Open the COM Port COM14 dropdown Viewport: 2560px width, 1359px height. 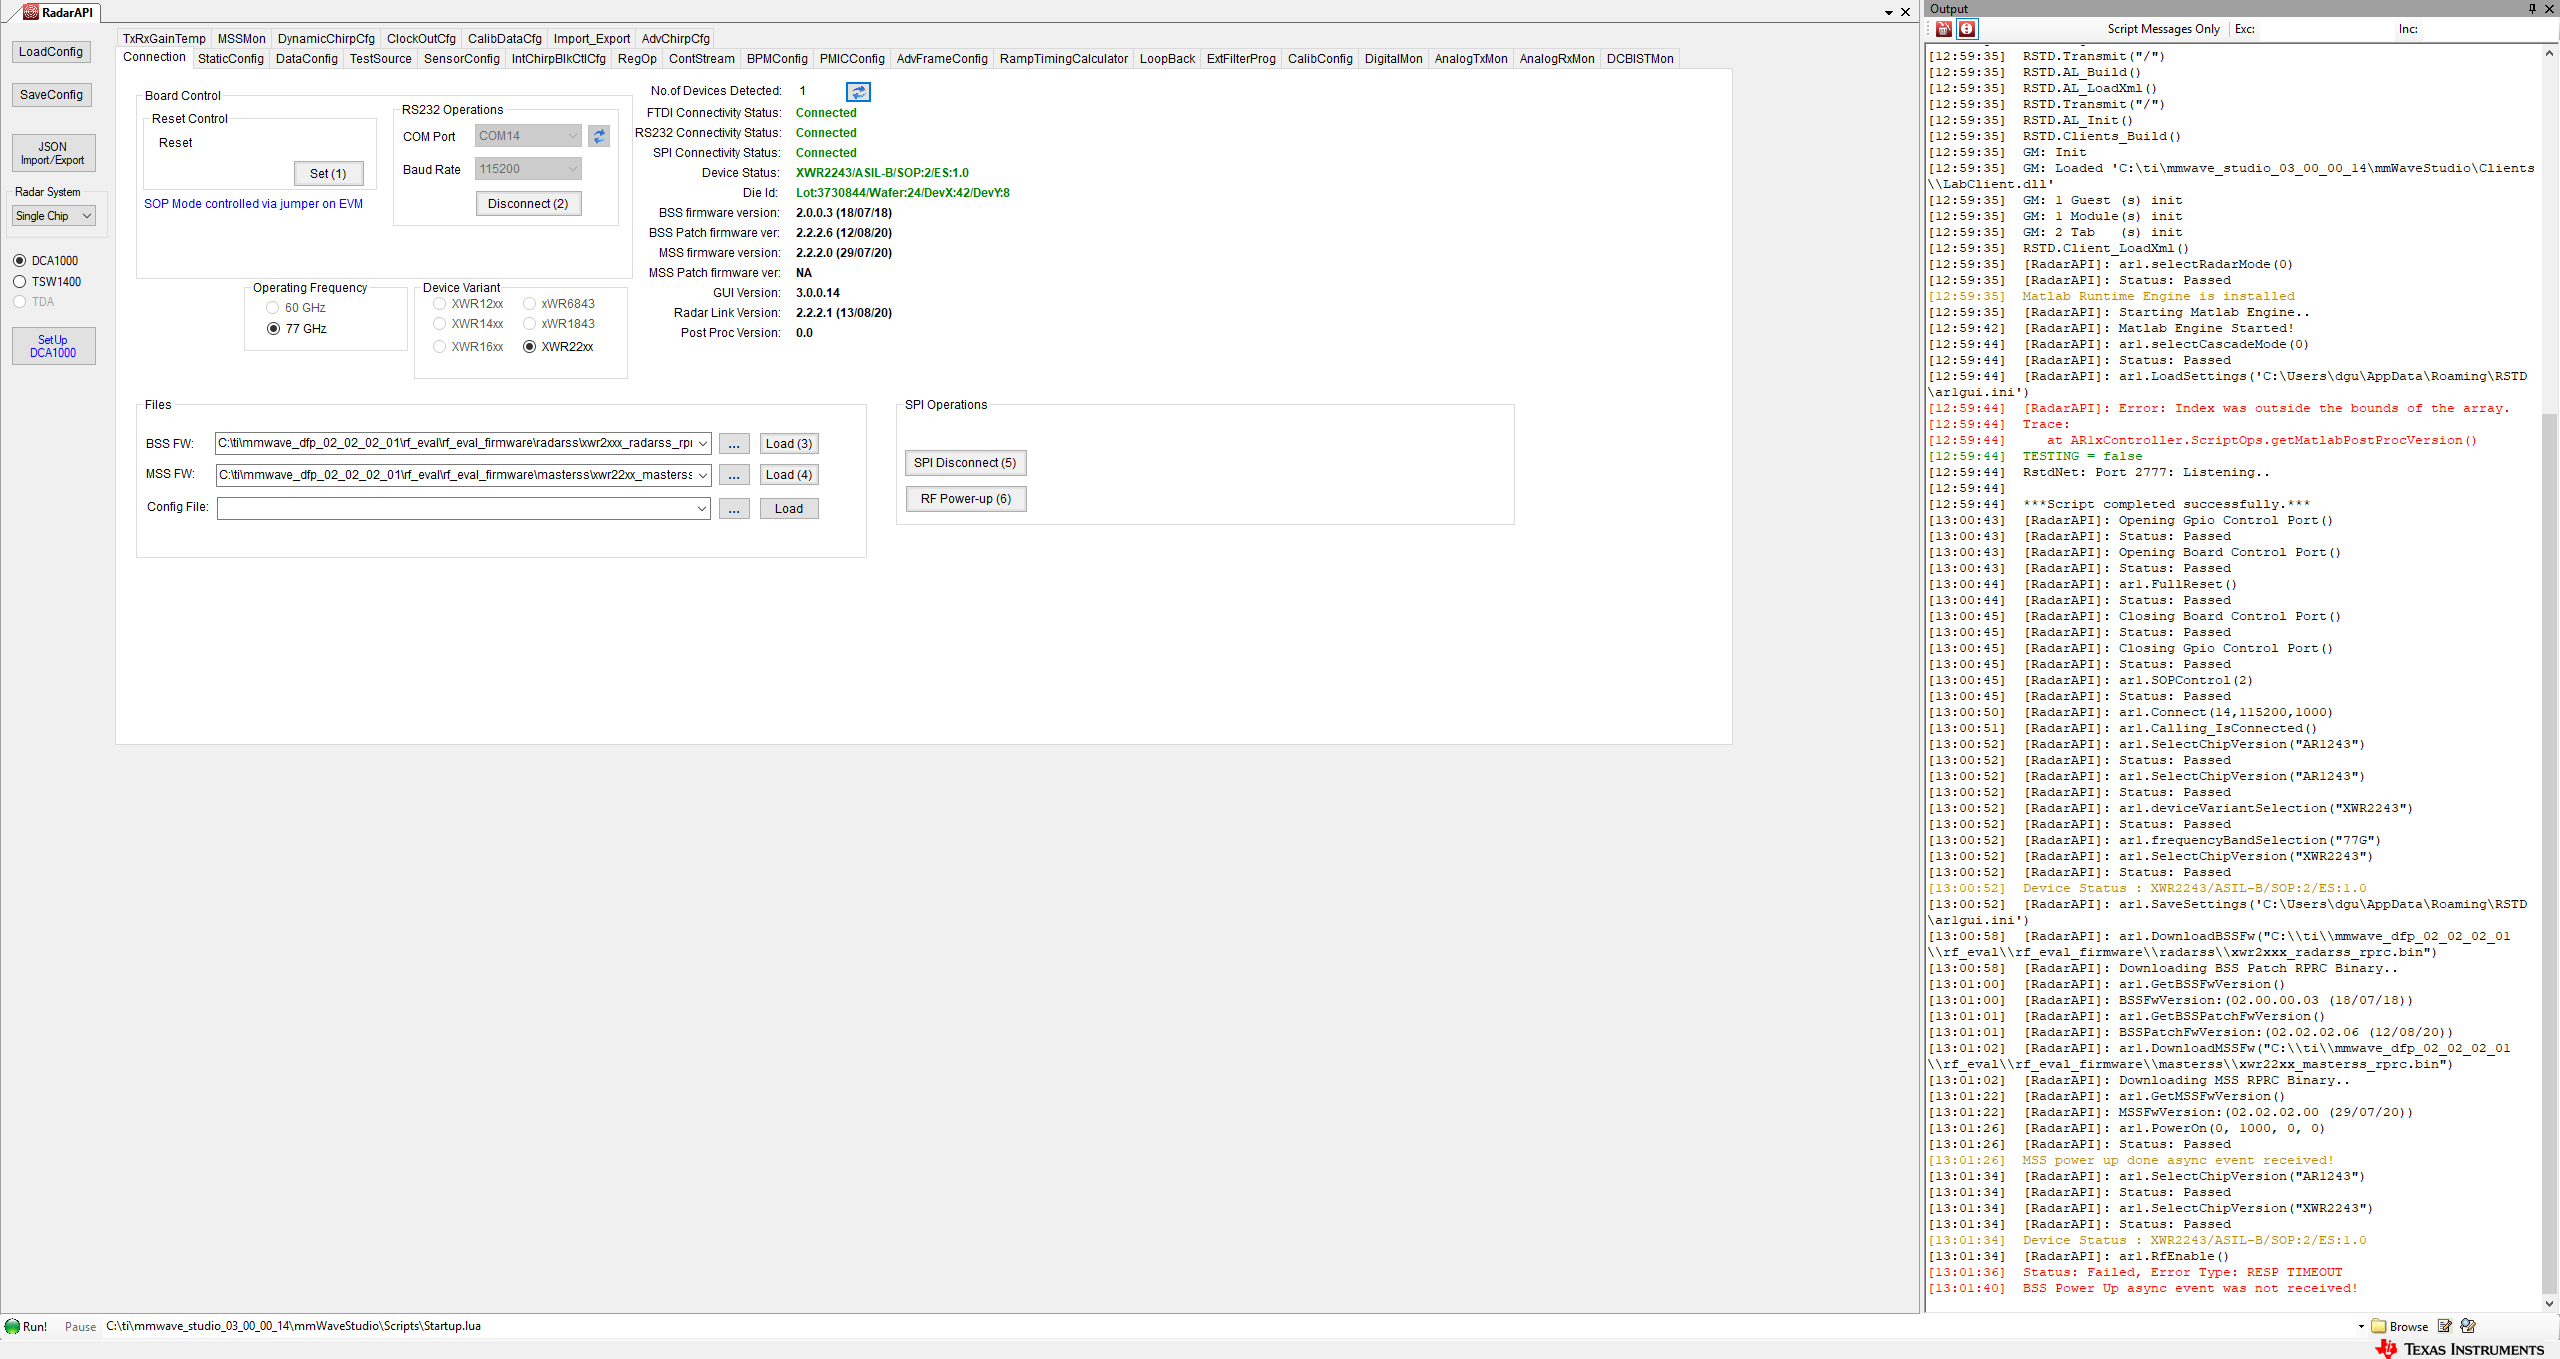point(528,136)
